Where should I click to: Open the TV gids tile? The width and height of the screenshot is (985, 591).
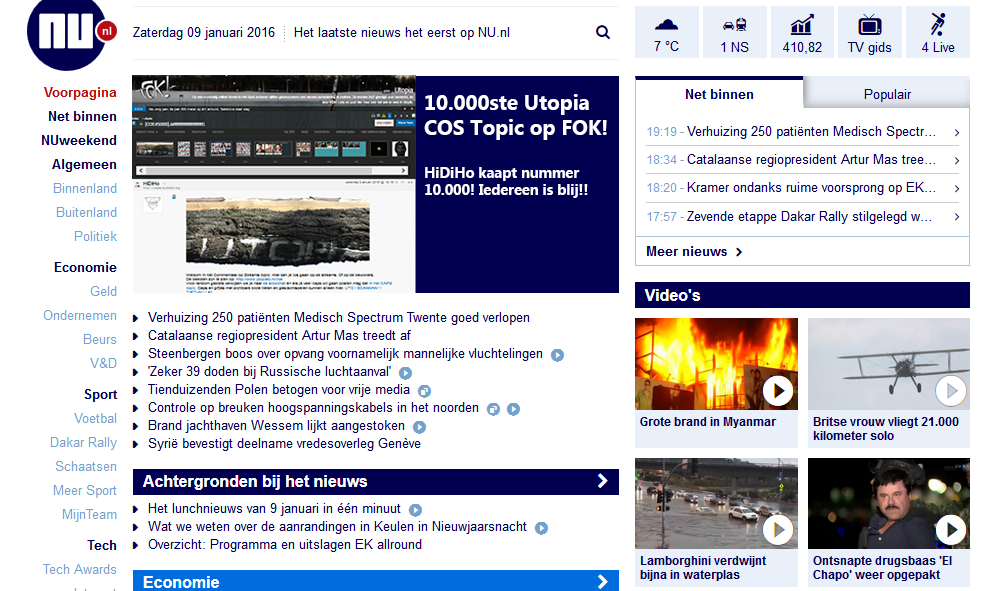[869, 32]
